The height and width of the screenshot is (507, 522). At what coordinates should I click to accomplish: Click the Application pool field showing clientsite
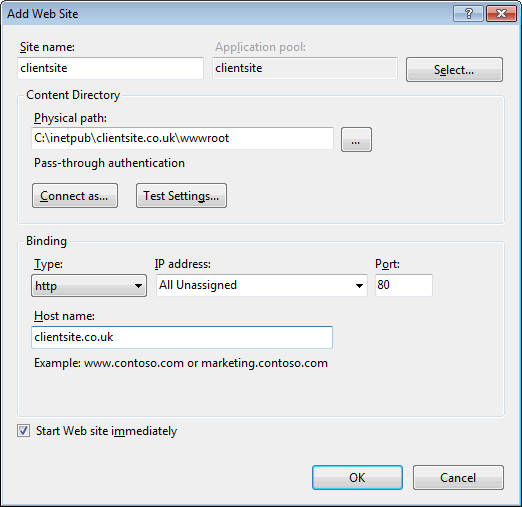[305, 68]
